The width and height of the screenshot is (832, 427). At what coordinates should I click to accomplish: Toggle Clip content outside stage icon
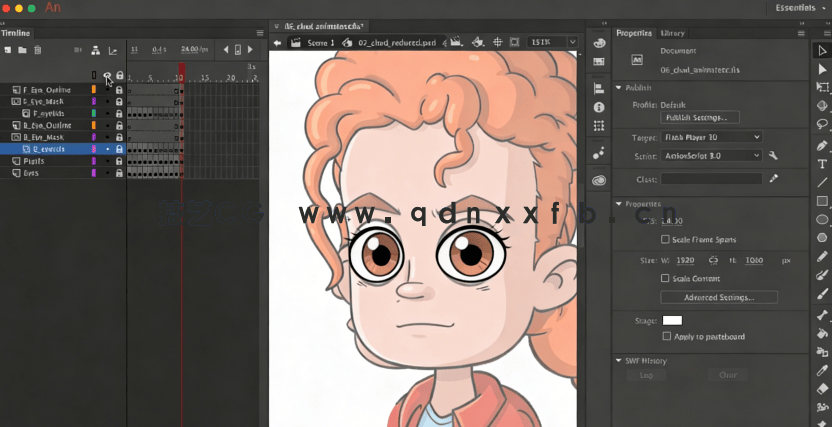pos(514,42)
